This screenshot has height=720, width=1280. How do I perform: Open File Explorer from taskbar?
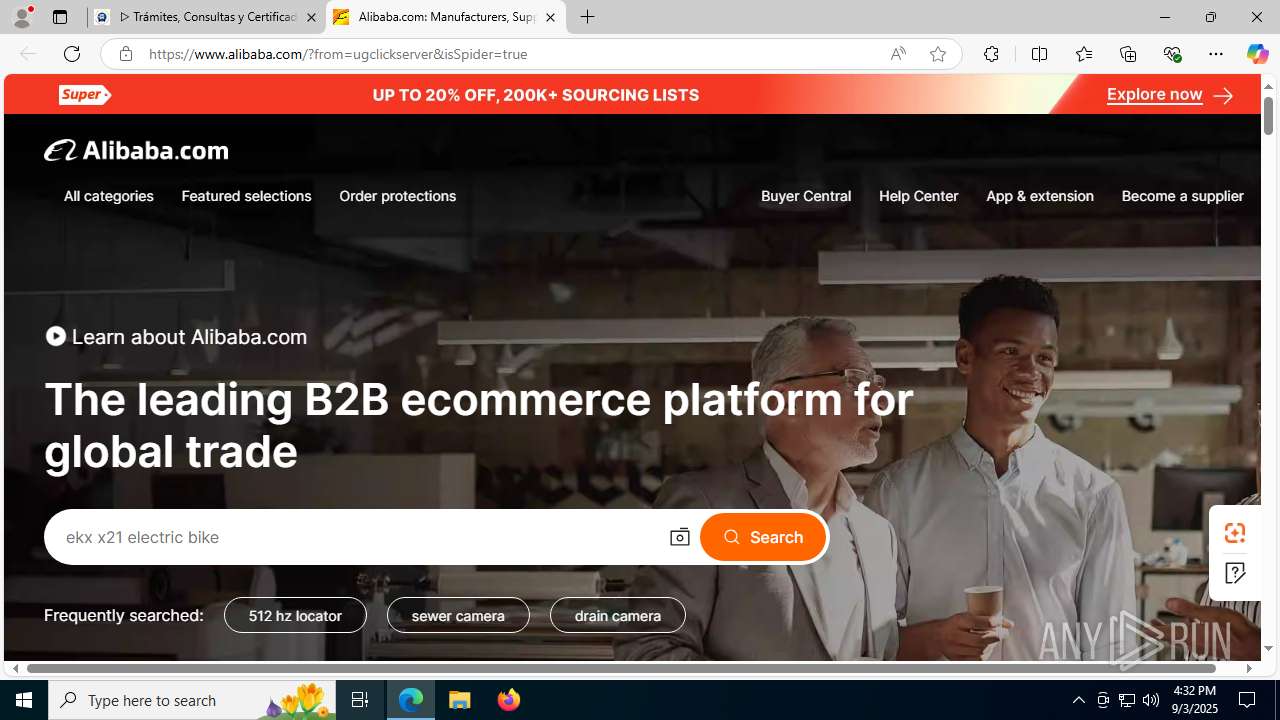tap(460, 700)
